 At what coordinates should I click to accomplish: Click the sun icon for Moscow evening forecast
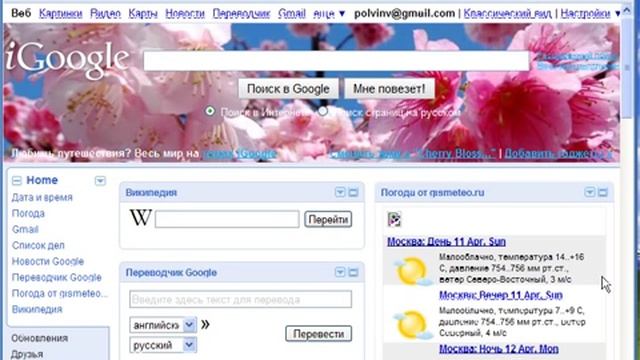coord(413,325)
